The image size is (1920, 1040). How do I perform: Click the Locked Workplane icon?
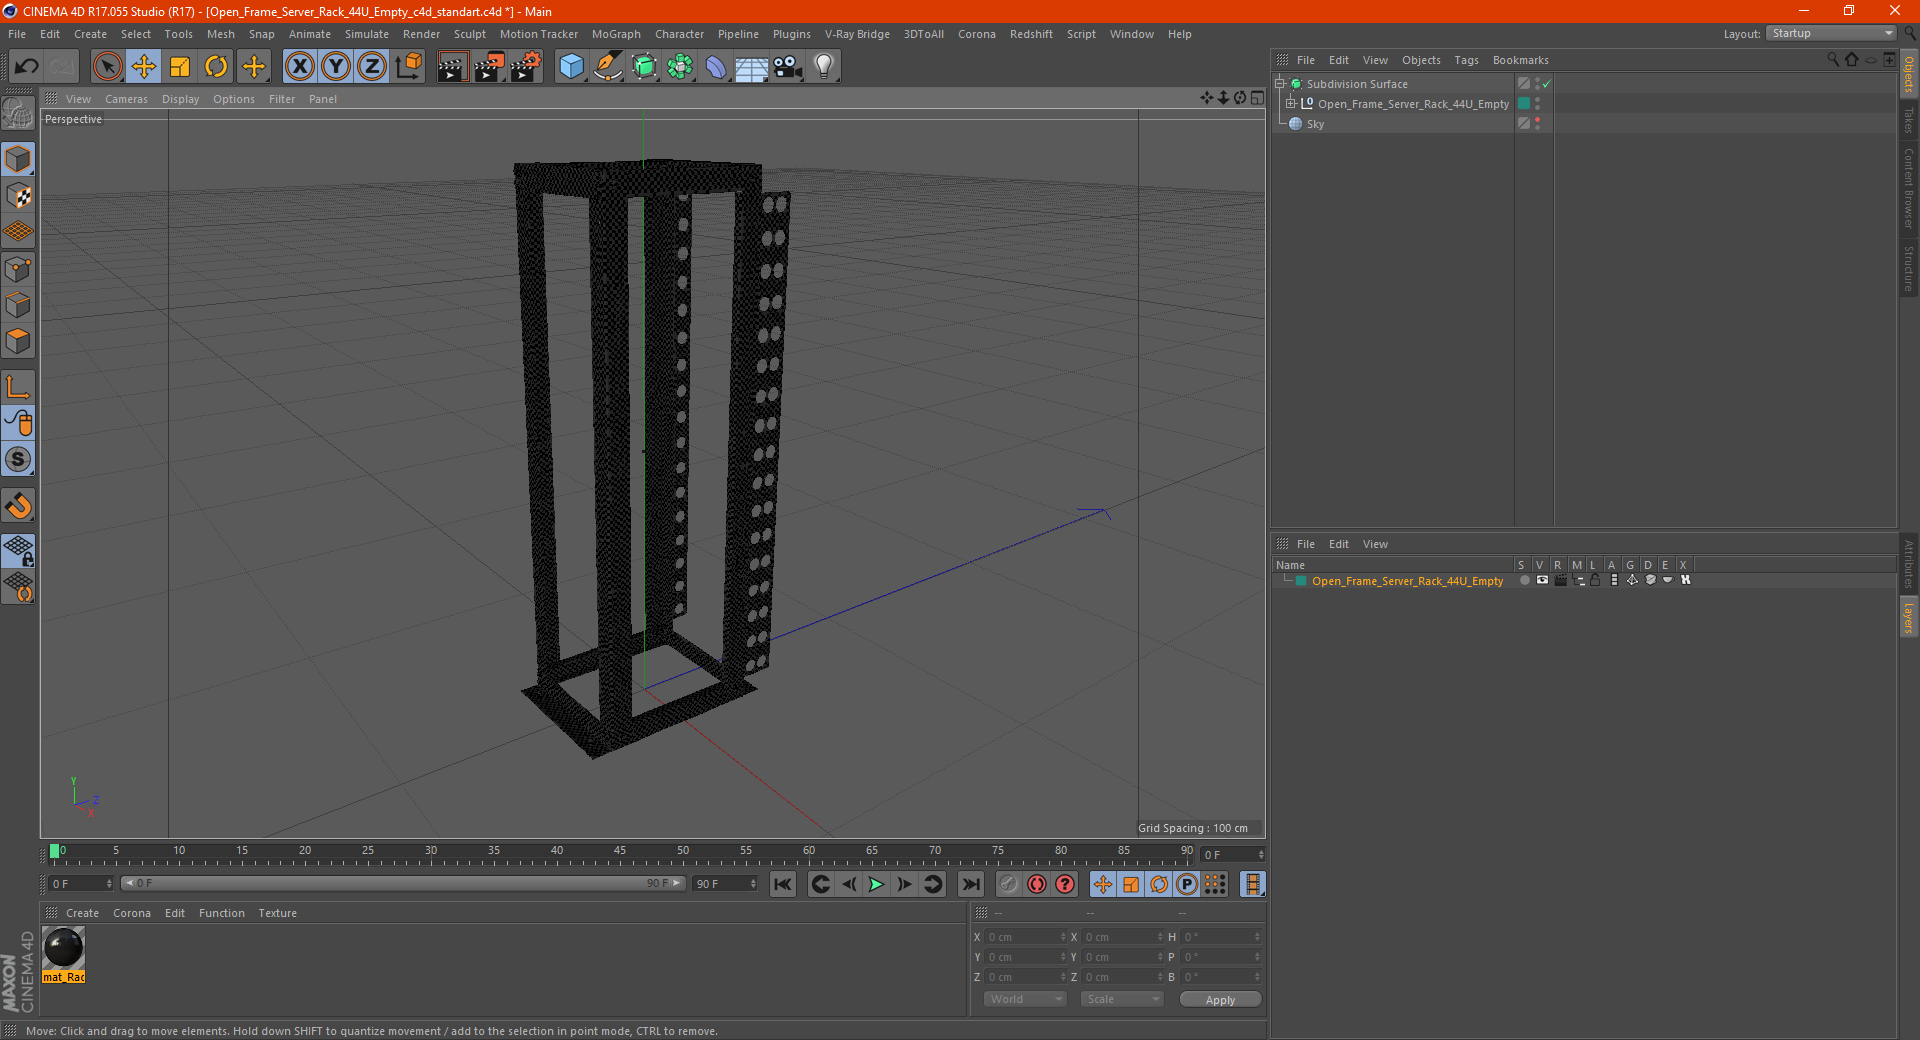coord(18,550)
